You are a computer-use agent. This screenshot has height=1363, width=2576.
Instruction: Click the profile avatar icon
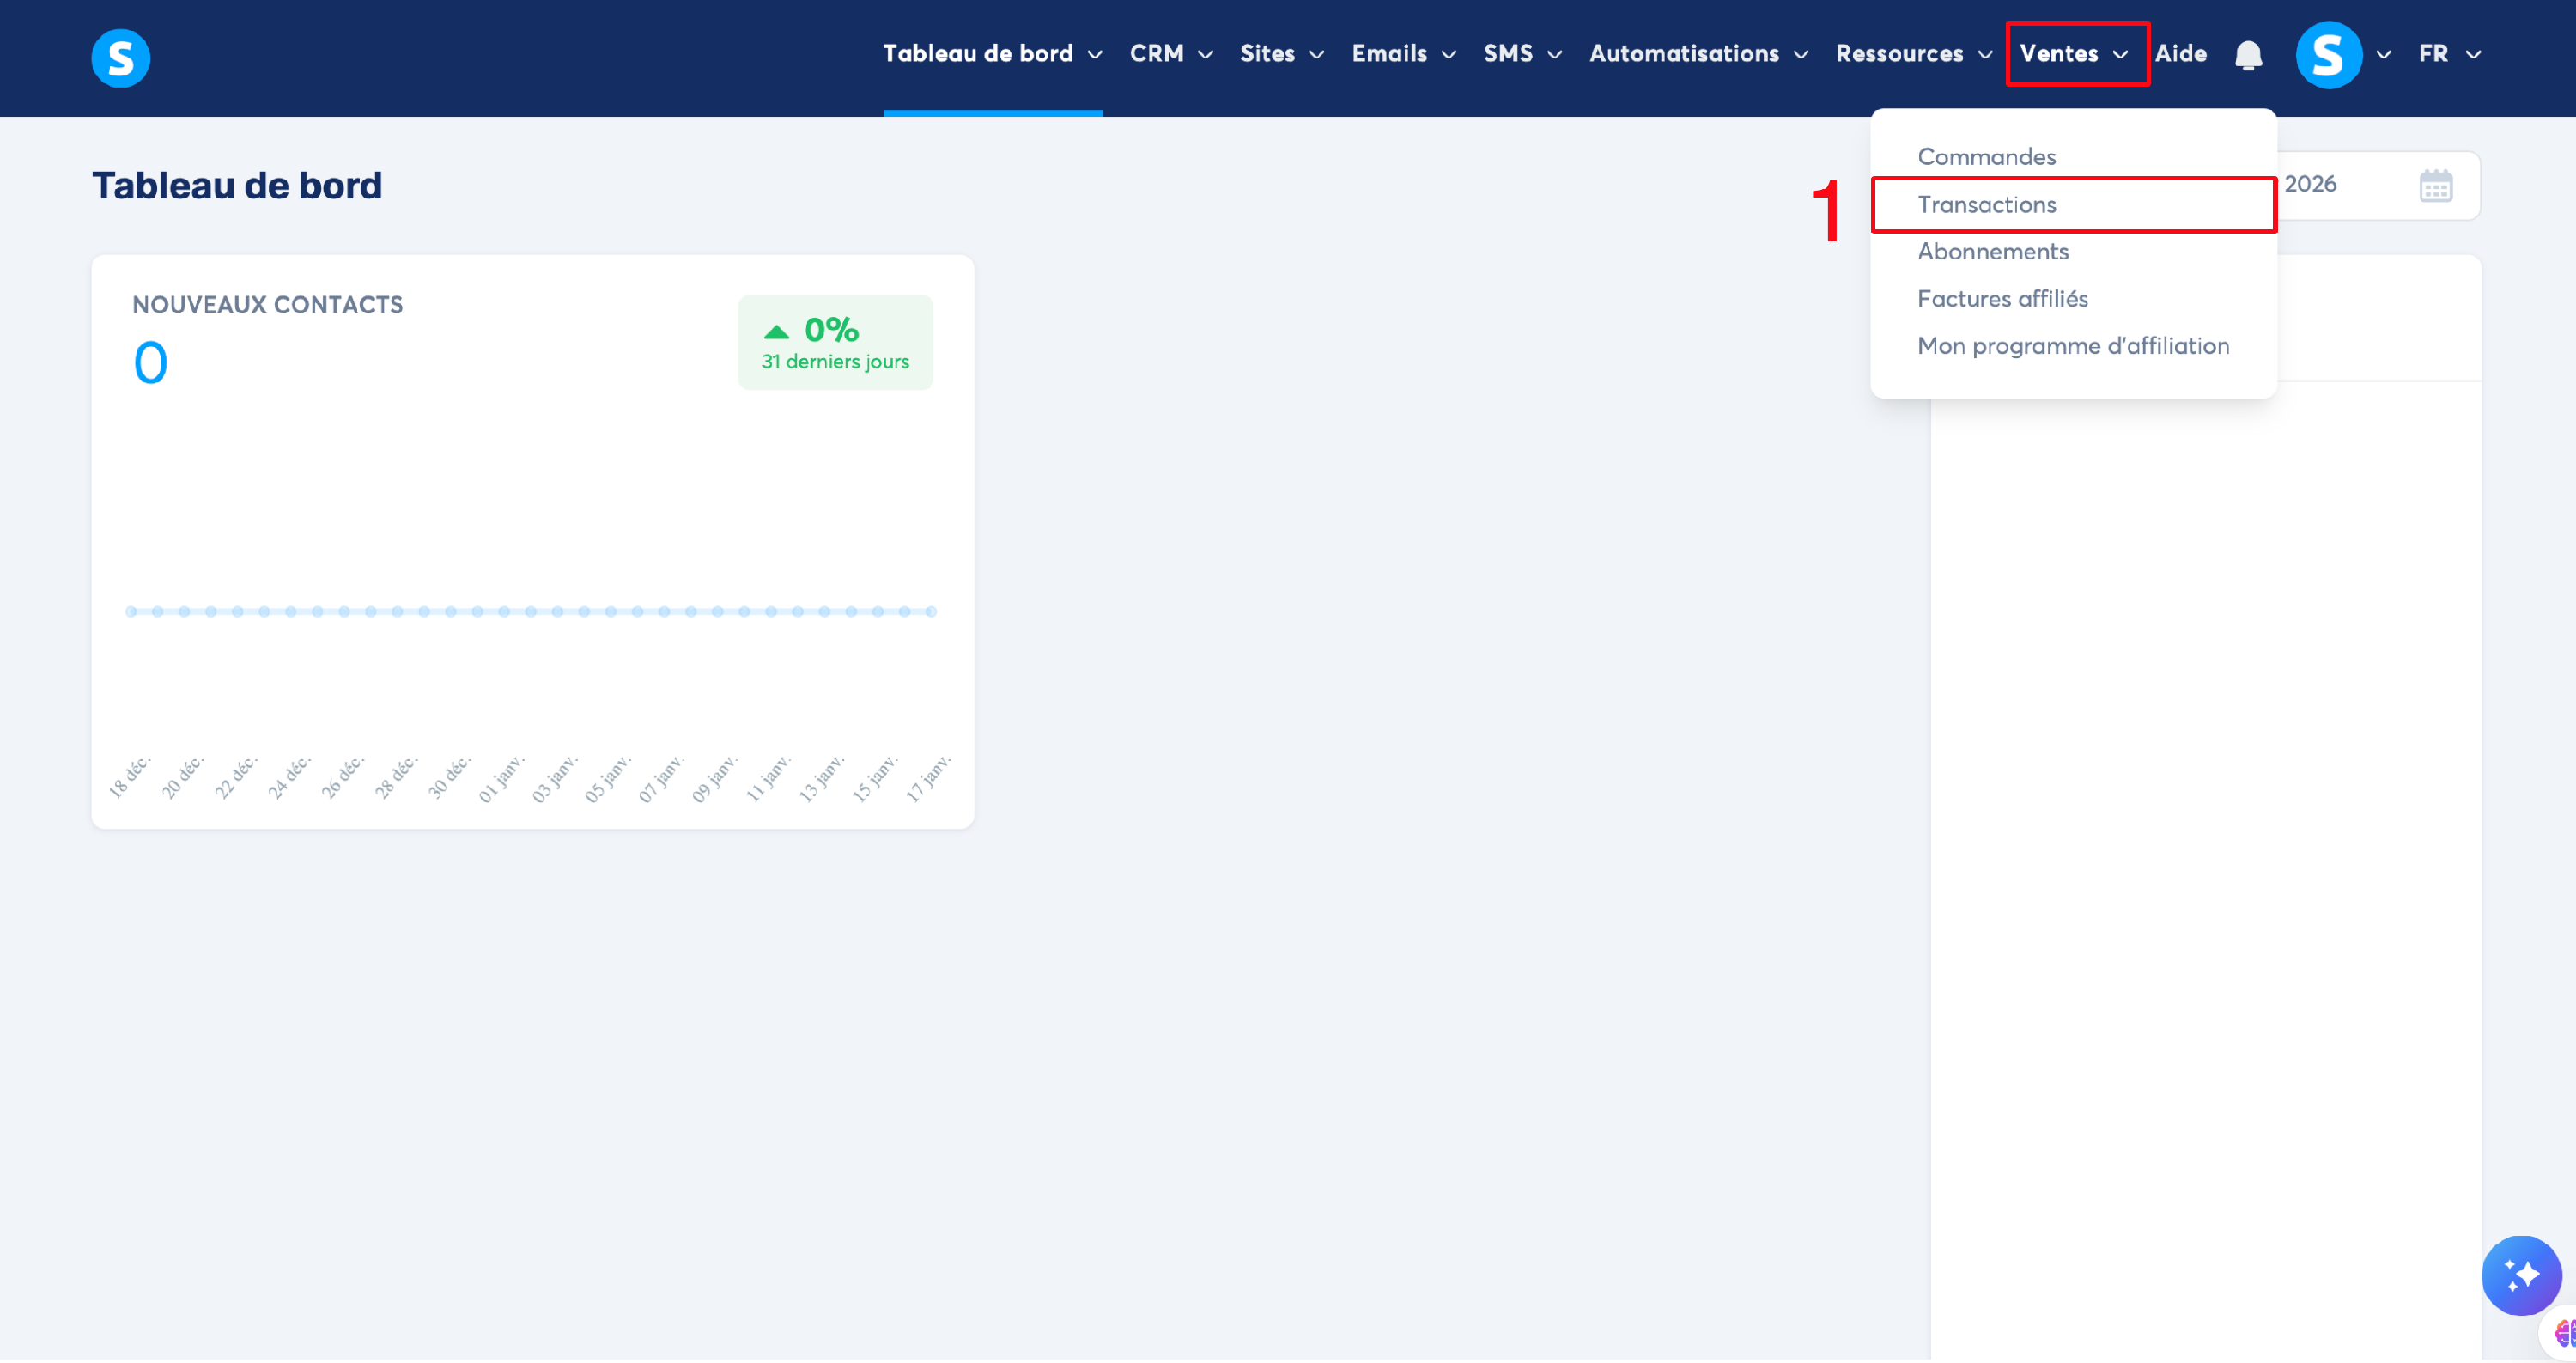(x=2328, y=55)
